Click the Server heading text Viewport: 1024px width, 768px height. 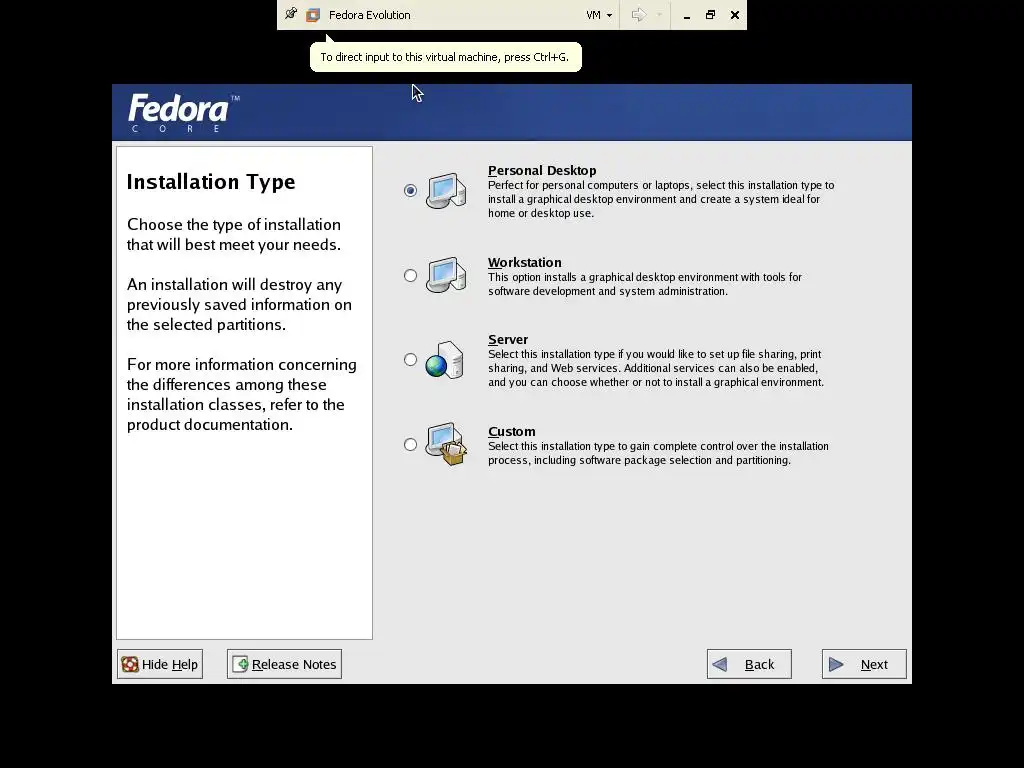pyautogui.click(x=507, y=340)
